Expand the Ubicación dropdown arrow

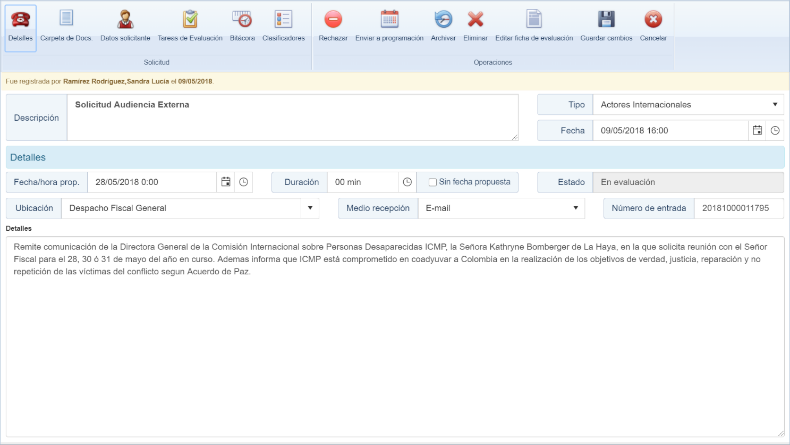click(310, 208)
